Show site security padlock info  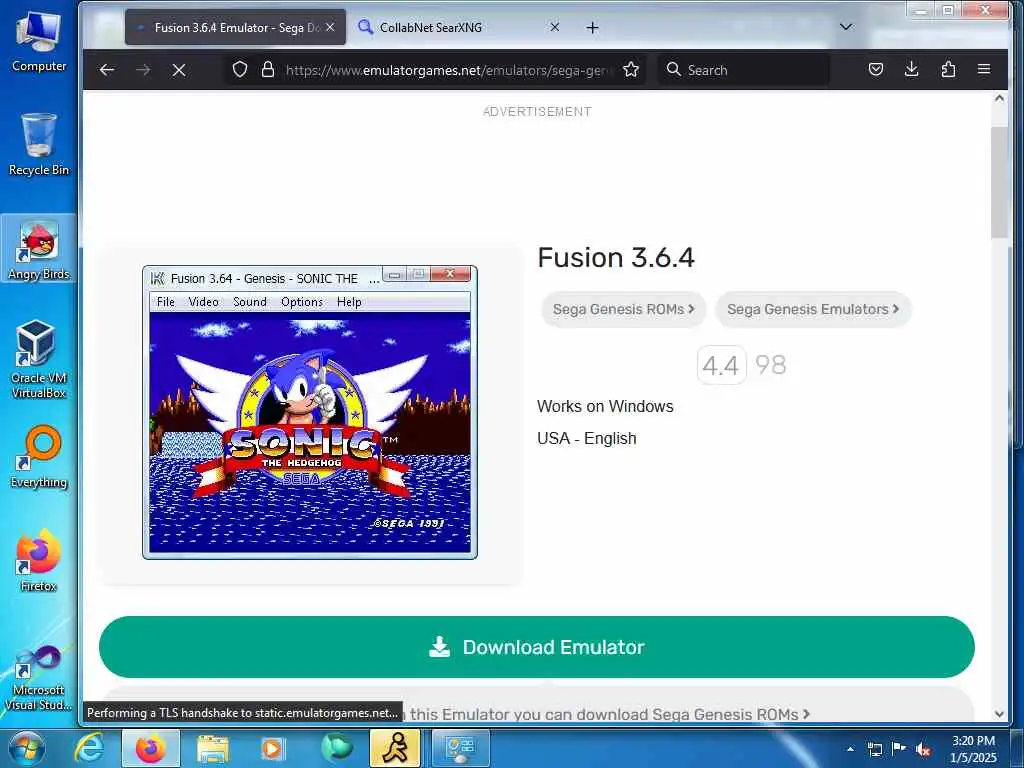pos(268,69)
